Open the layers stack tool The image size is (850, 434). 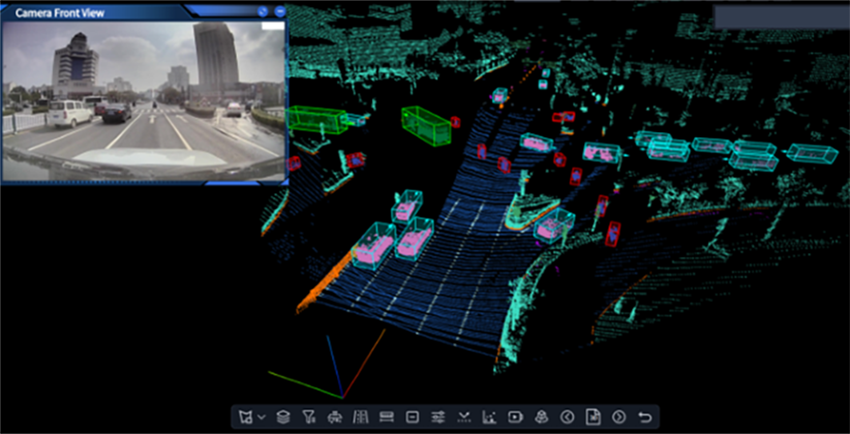(283, 417)
